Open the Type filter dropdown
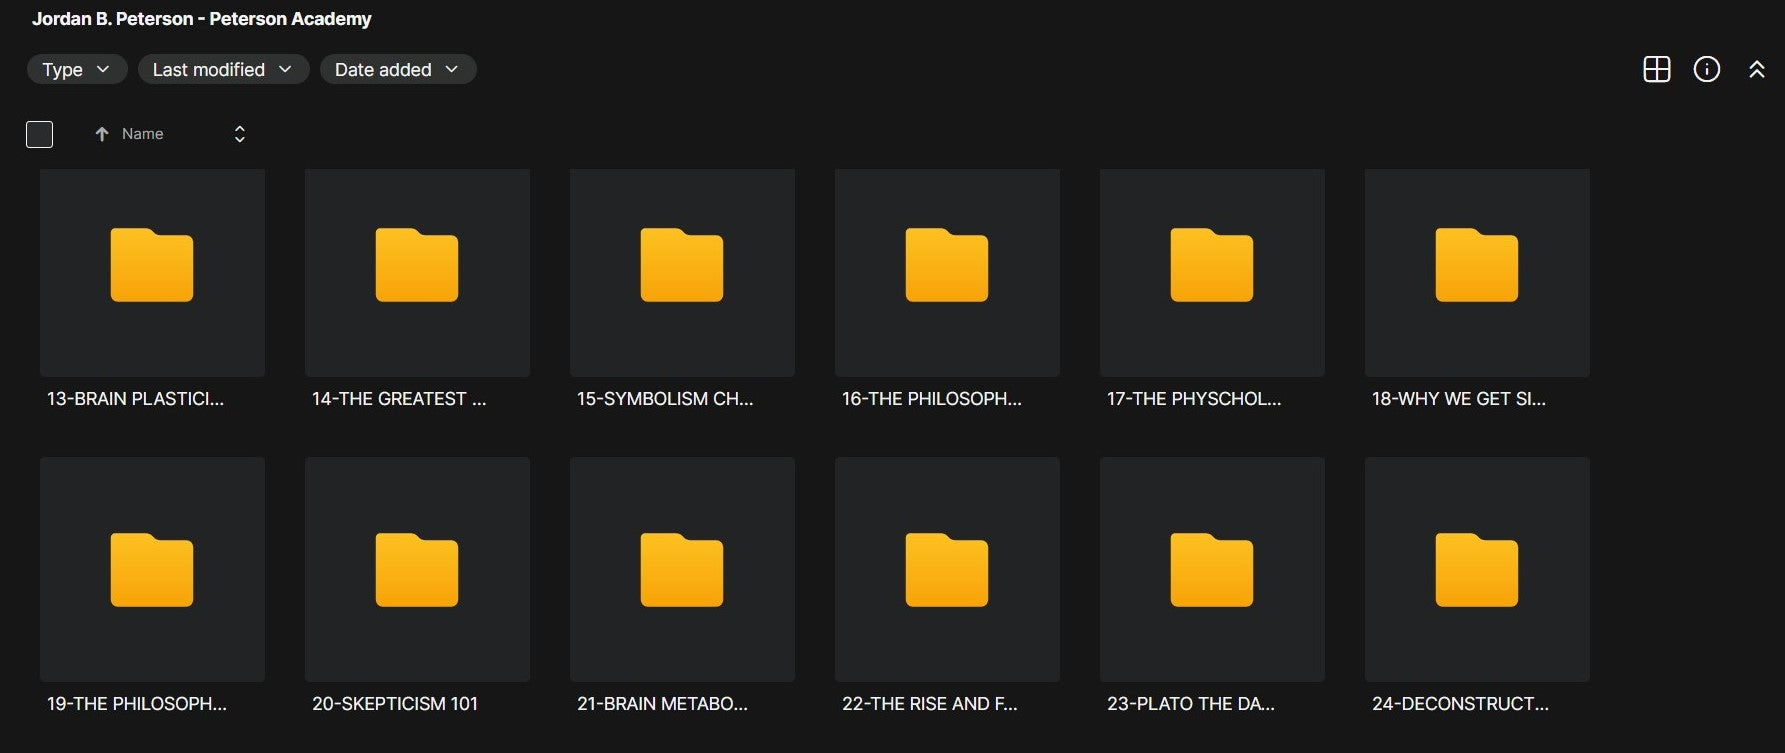Image resolution: width=1785 pixels, height=753 pixels. (77, 69)
